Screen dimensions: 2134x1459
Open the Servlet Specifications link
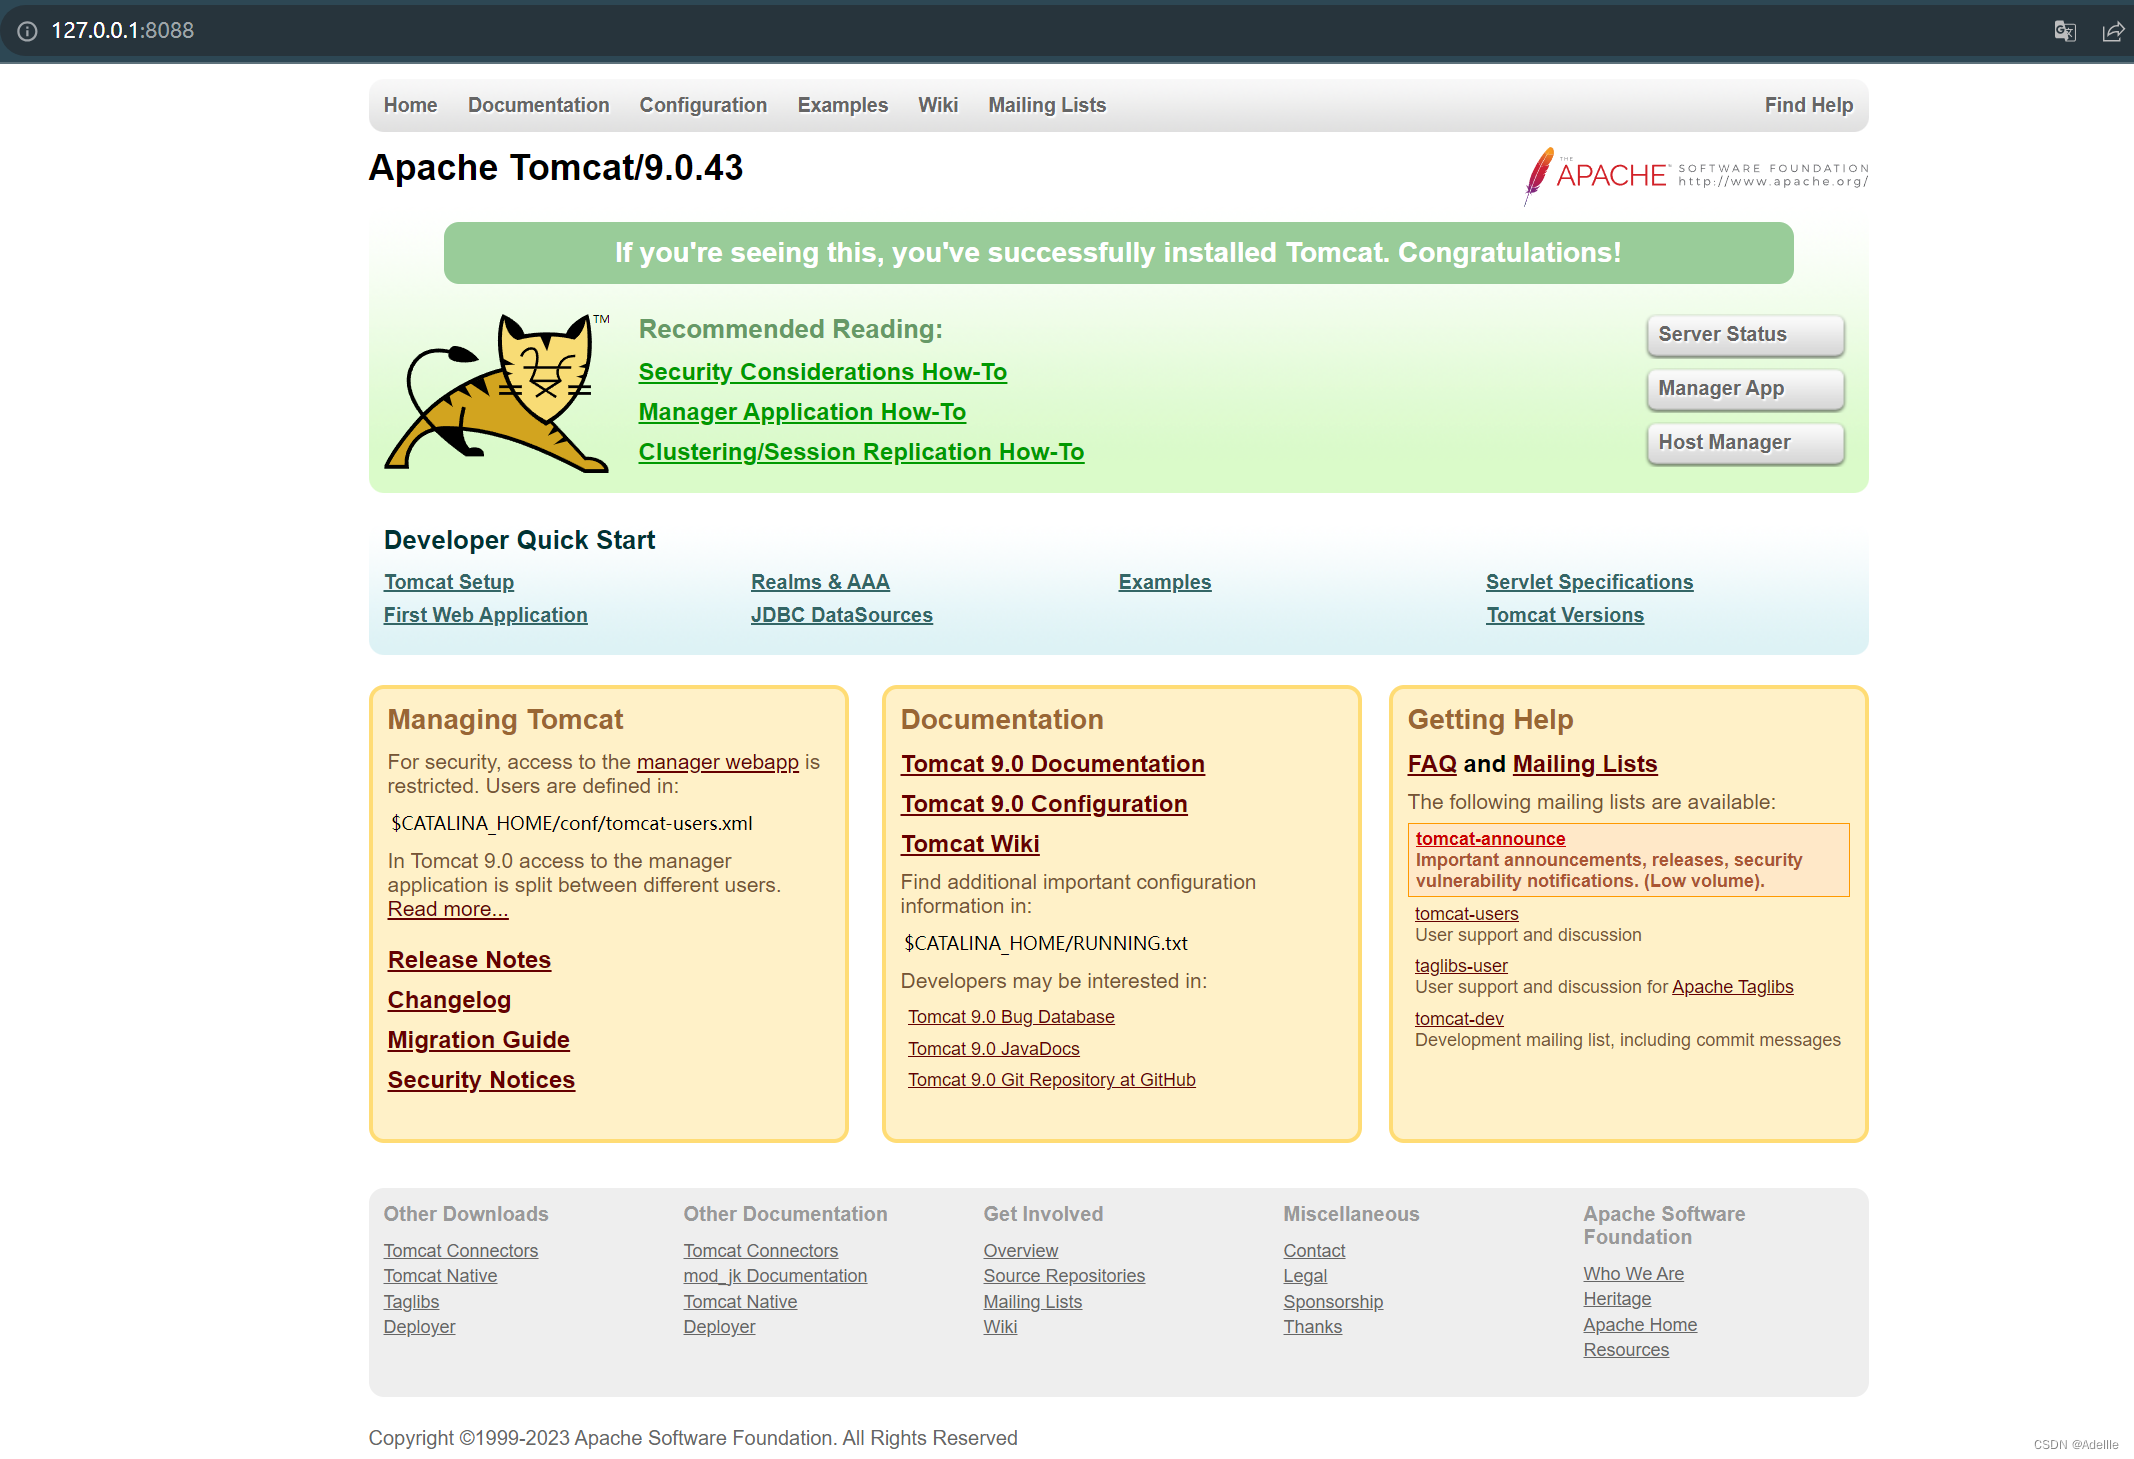pos(1589,582)
